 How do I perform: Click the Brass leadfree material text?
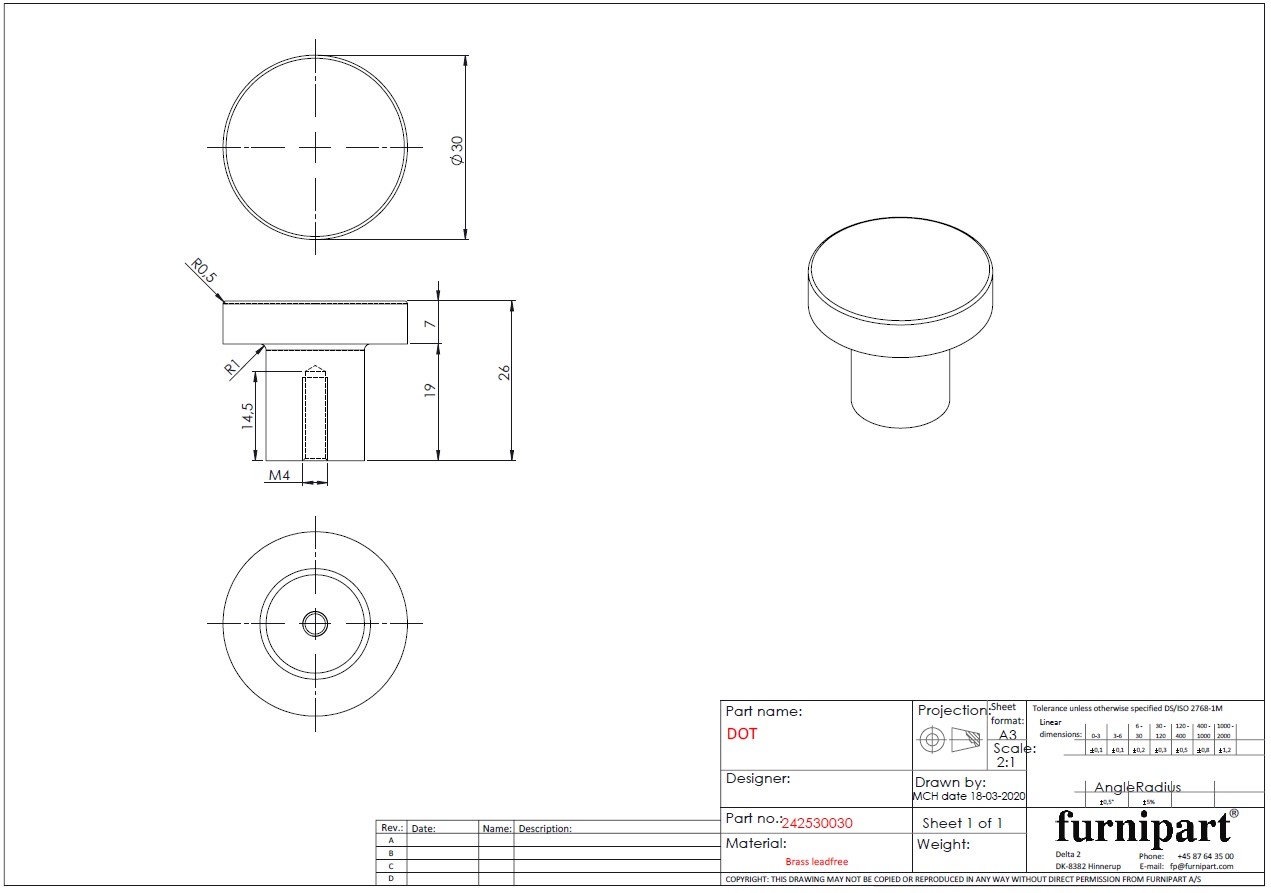coord(816,861)
